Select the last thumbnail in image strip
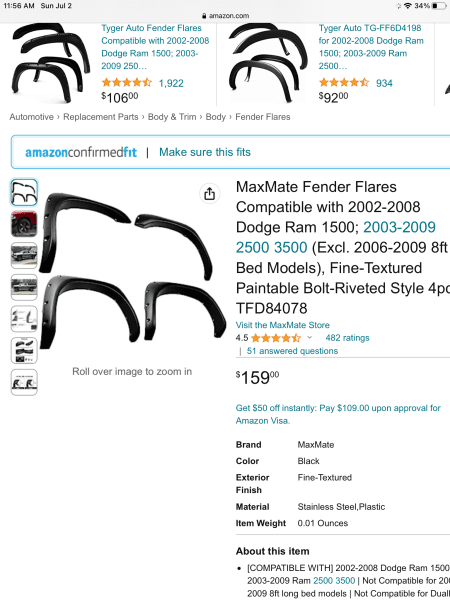Screen dimensions: 450x600 pos(24,382)
